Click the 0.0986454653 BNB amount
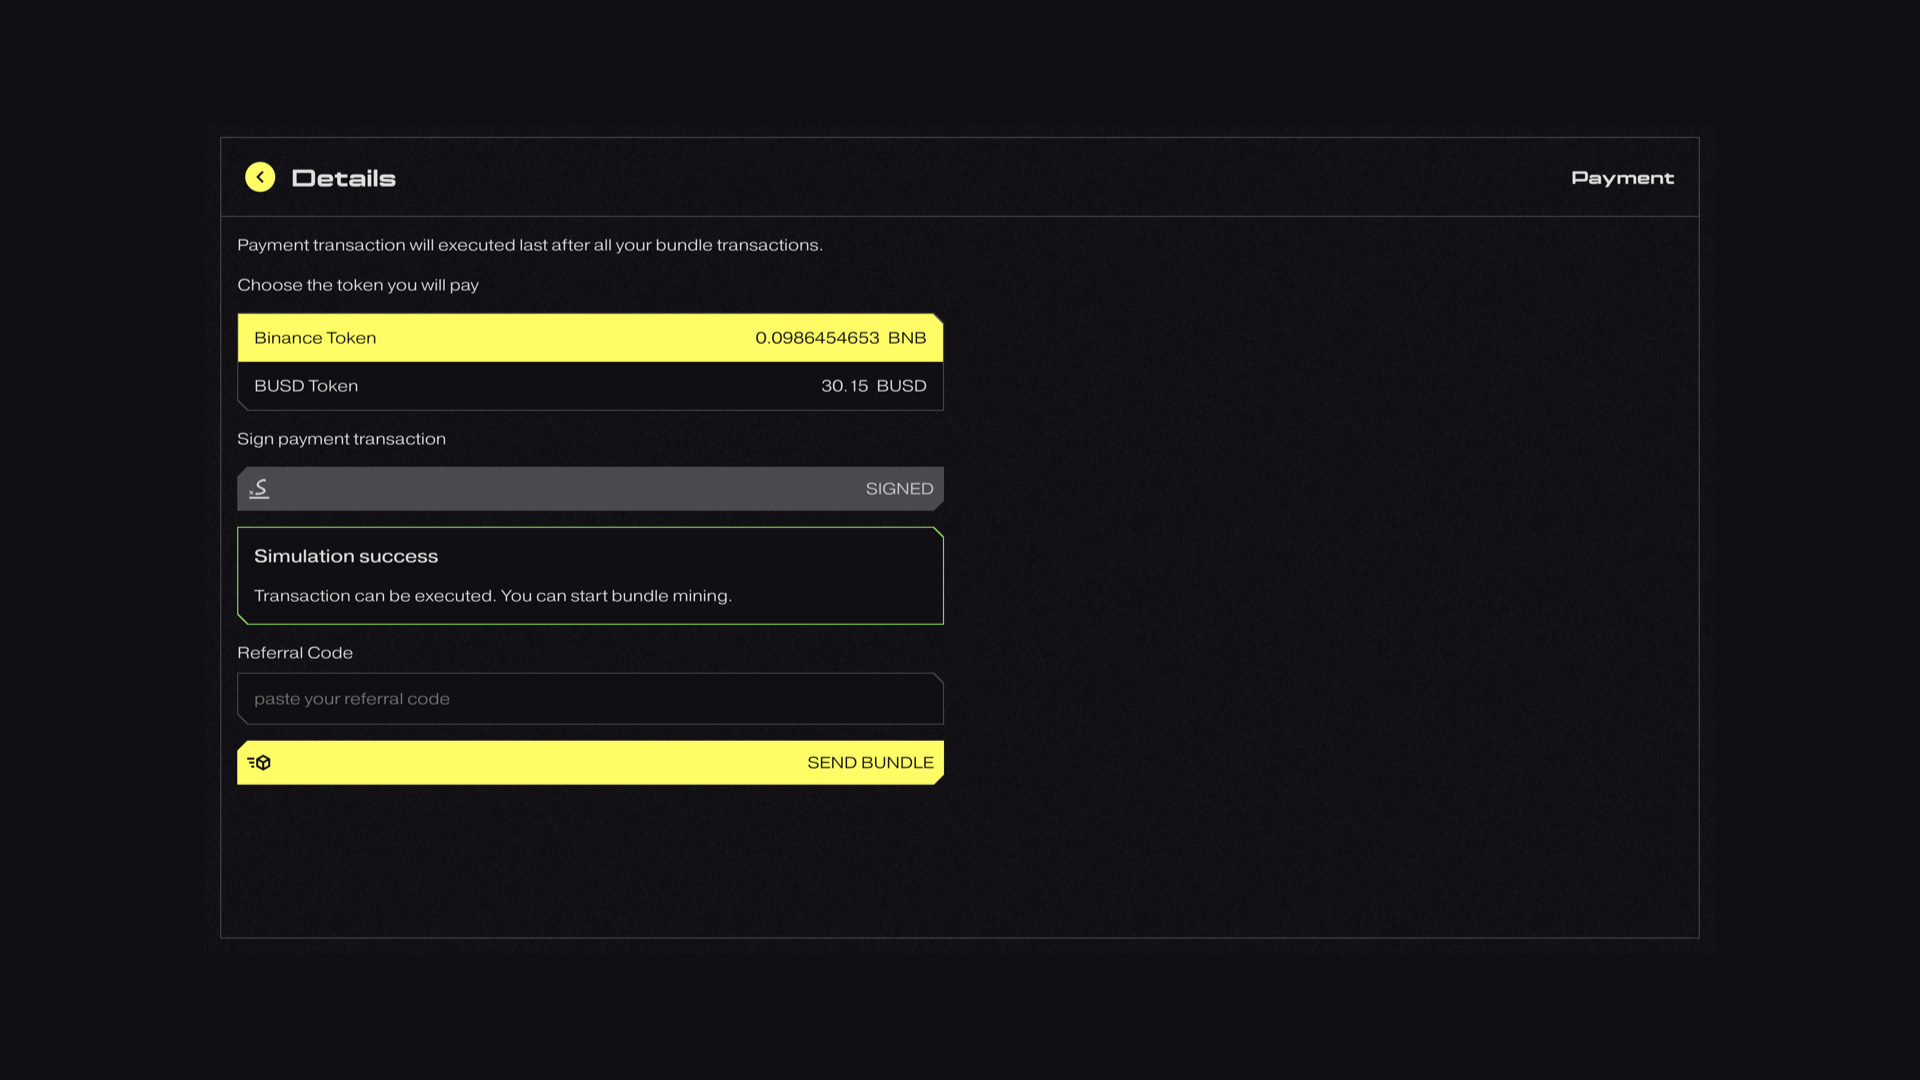Viewport: 1920px width, 1080px height. pyautogui.click(x=840, y=338)
